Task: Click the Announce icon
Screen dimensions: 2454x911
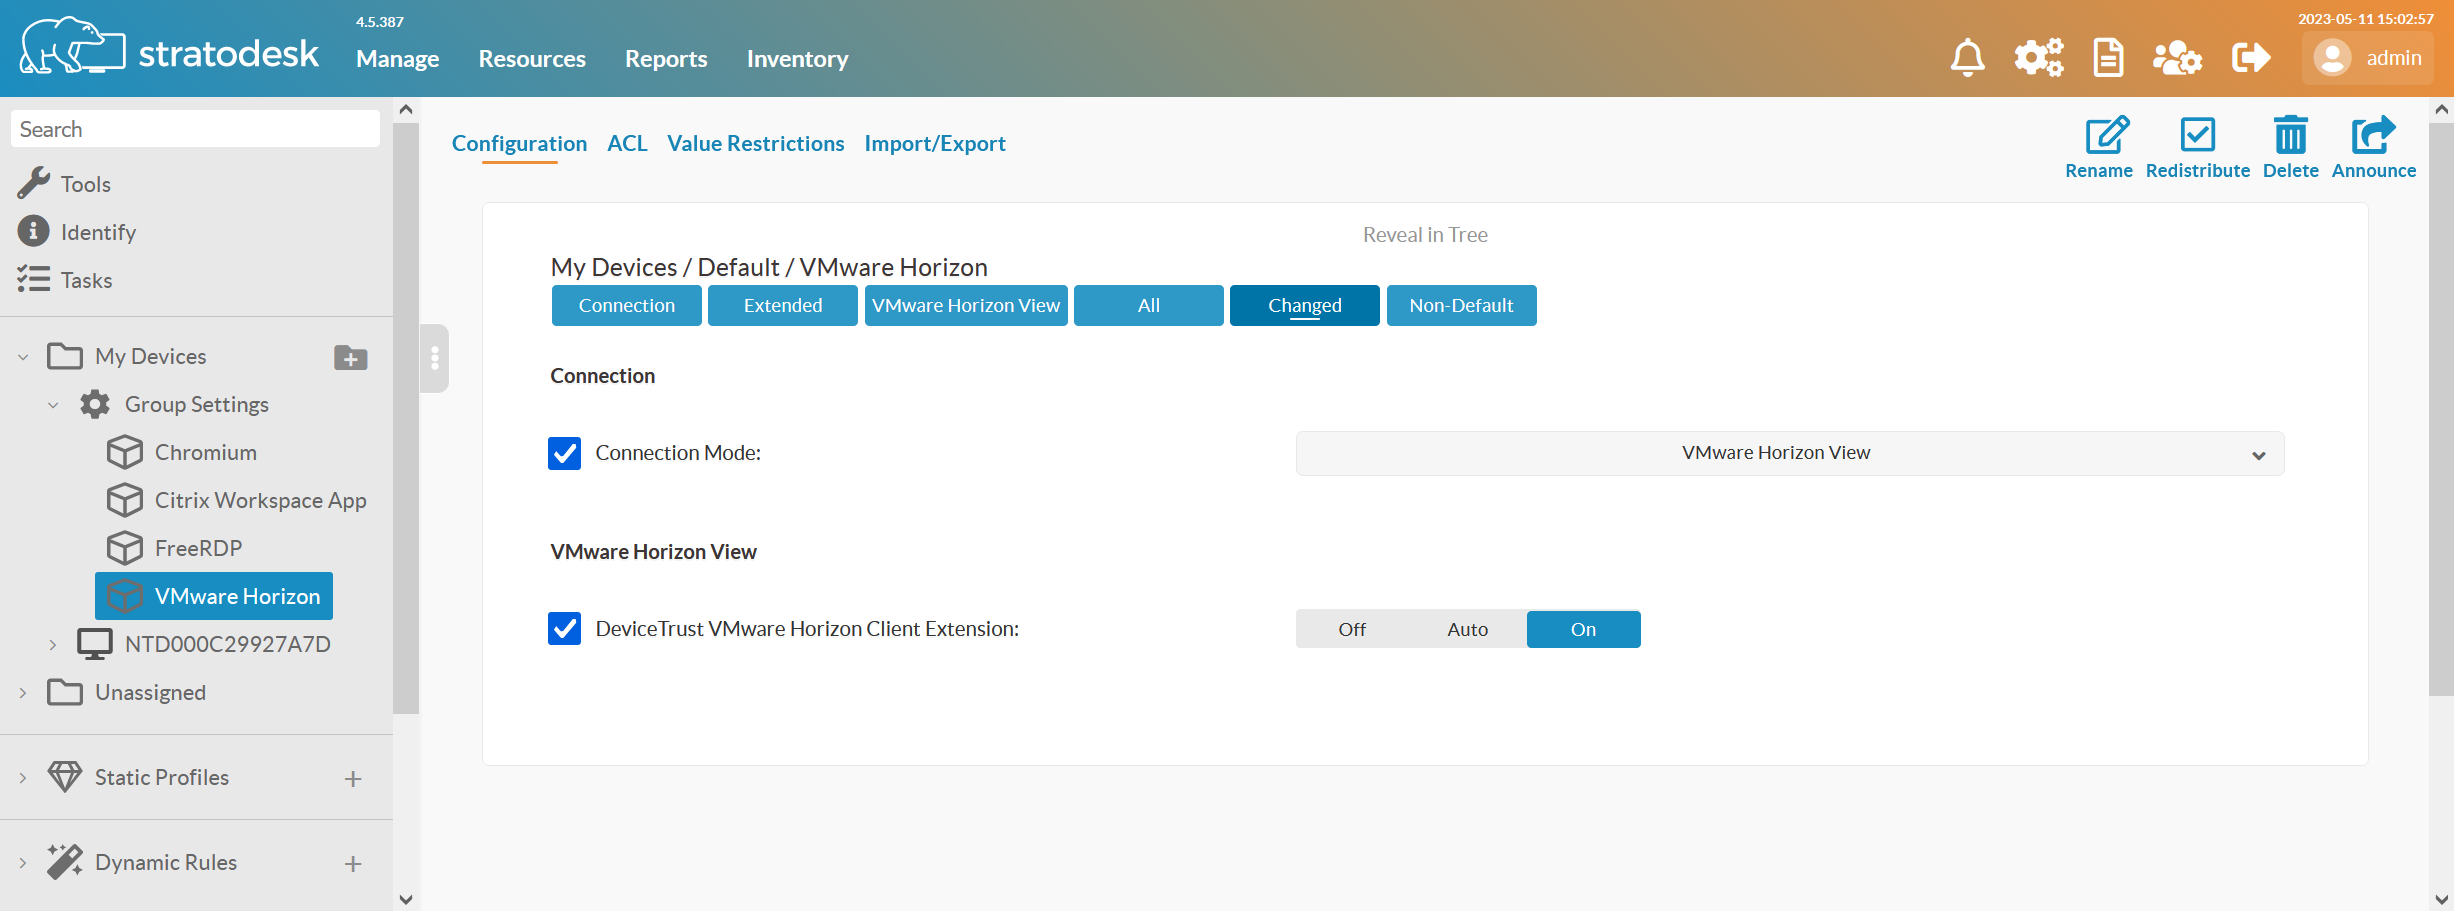Action: [2372, 137]
